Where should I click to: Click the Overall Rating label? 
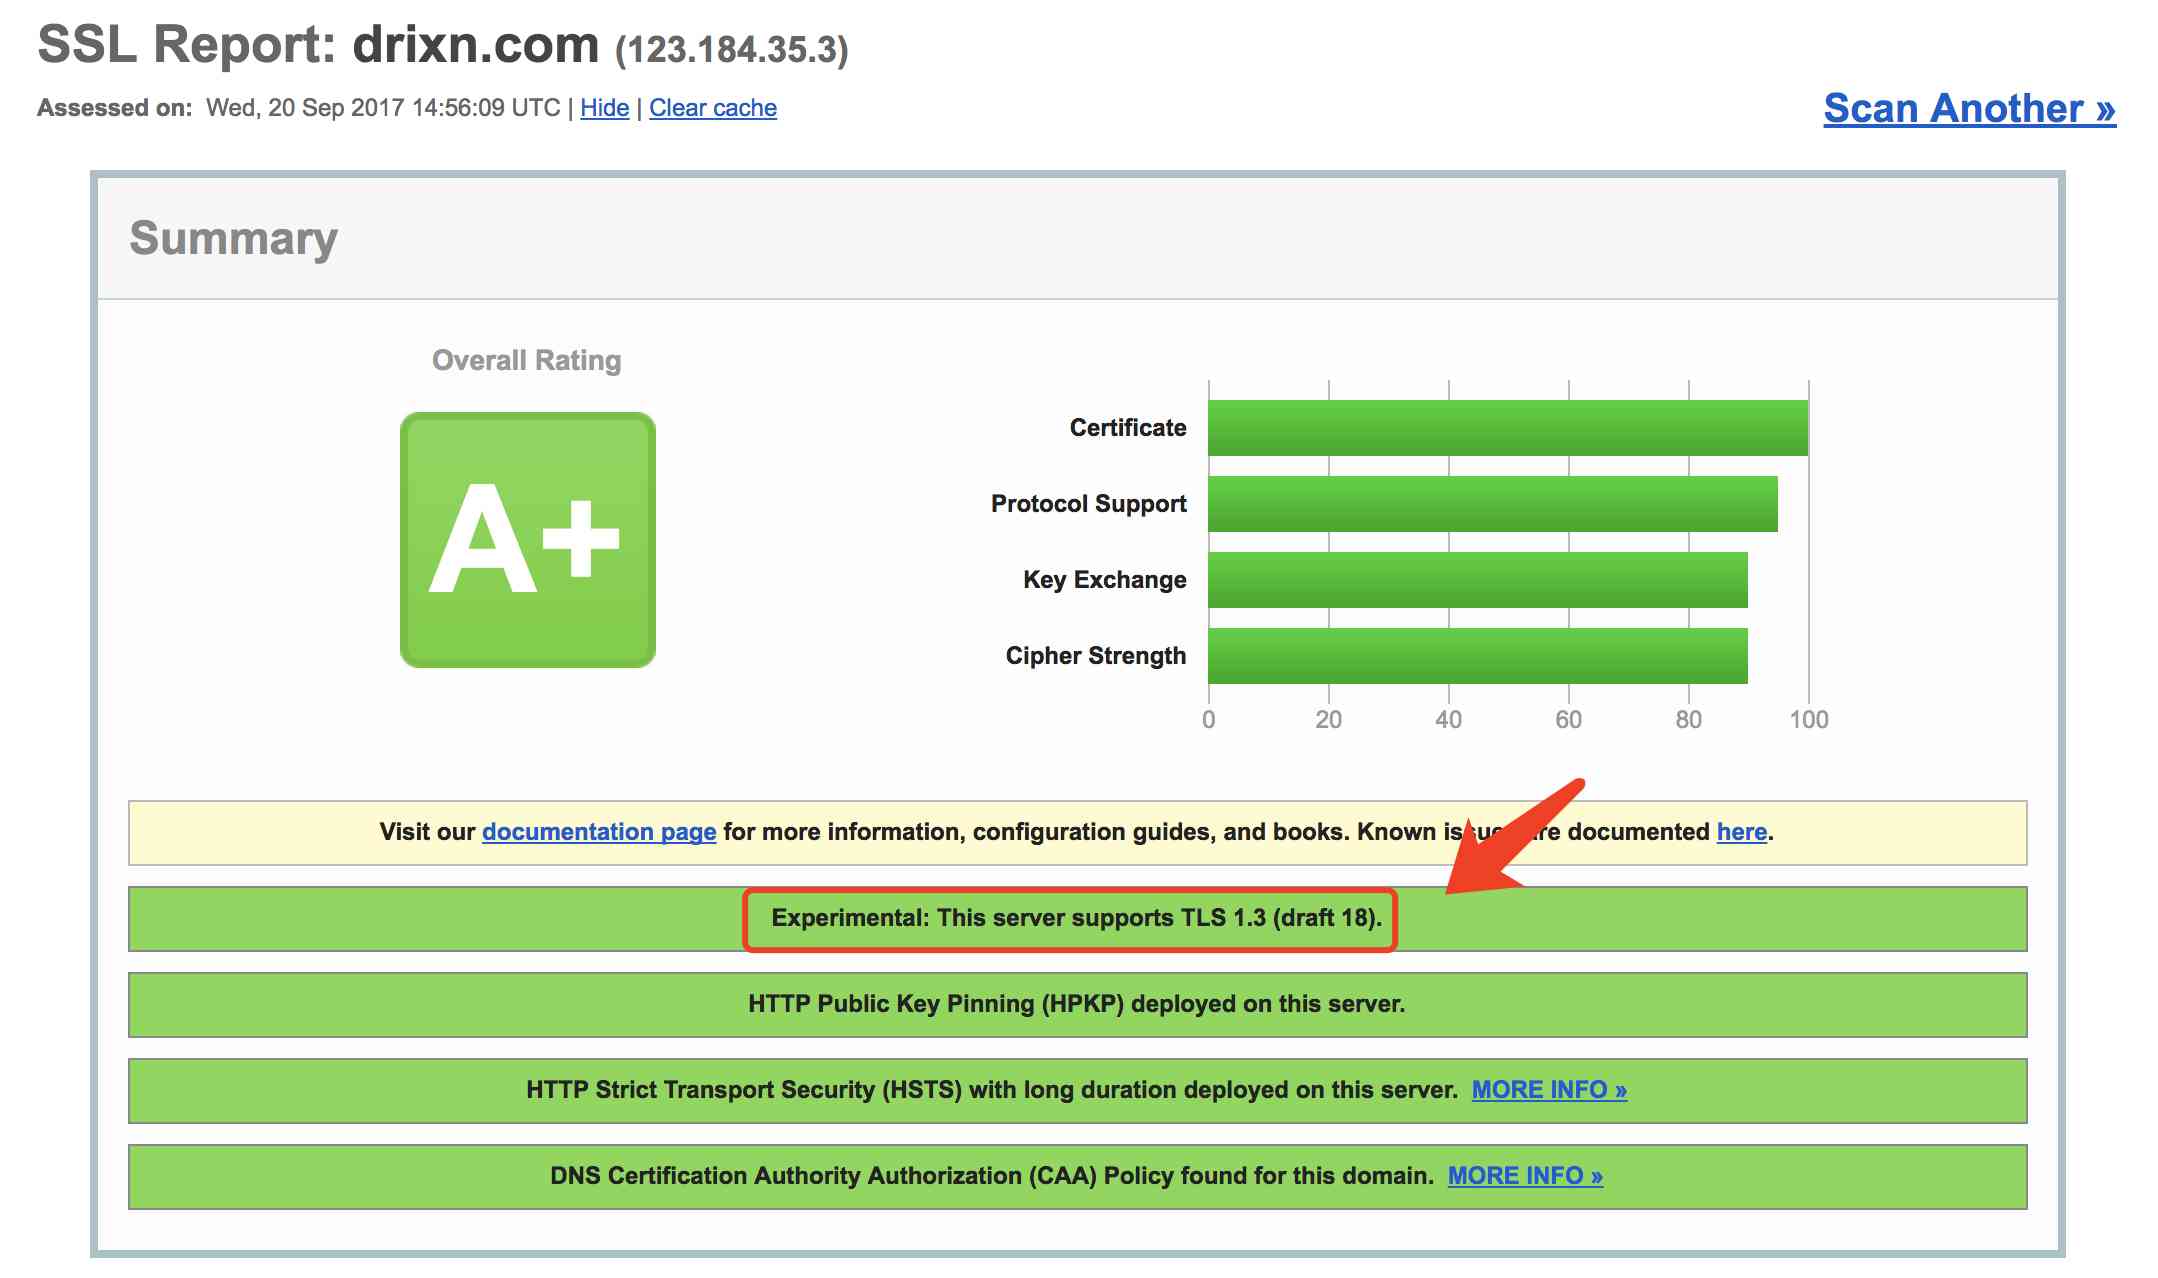tap(527, 360)
